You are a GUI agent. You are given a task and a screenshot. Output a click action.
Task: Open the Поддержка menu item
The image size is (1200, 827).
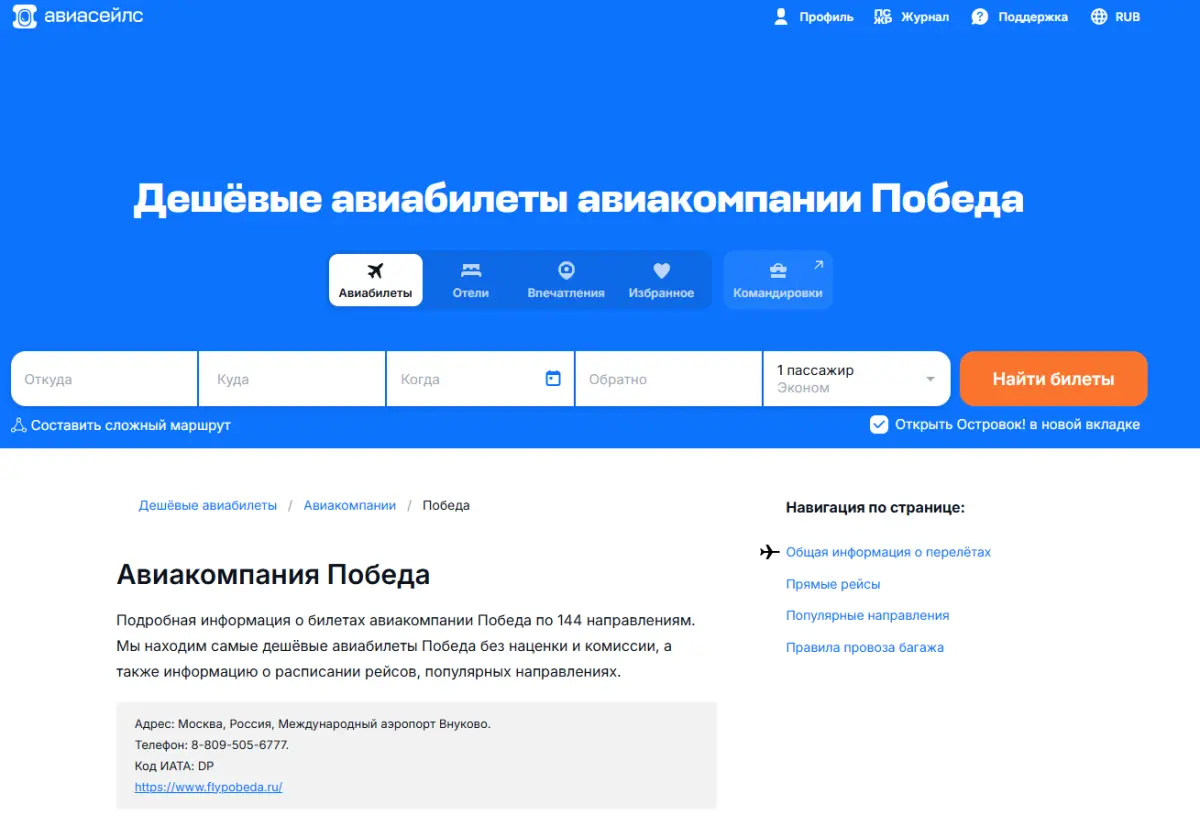pyautogui.click(x=1020, y=17)
